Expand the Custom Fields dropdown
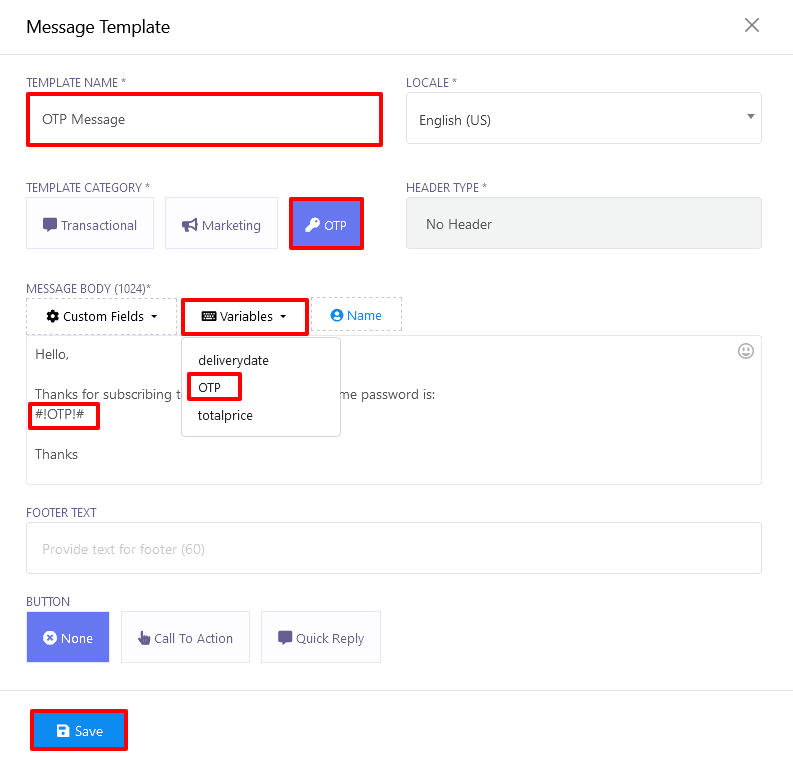This screenshot has height=765, width=793. 102,316
